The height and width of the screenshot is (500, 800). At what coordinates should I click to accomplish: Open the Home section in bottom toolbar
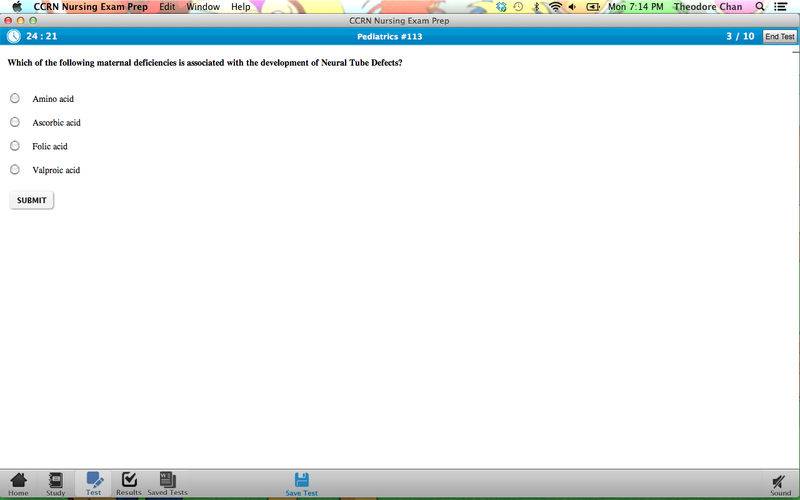(18, 484)
